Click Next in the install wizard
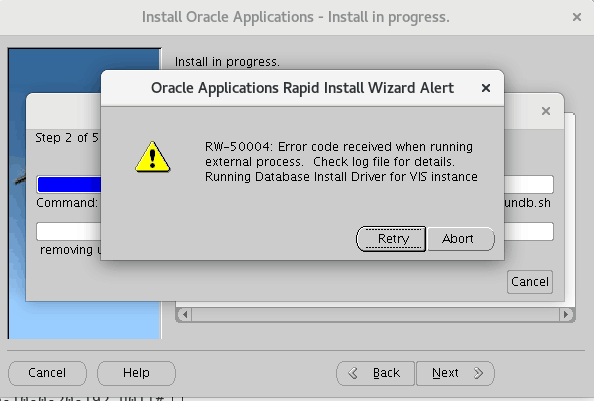The width and height of the screenshot is (594, 401). (x=455, y=373)
